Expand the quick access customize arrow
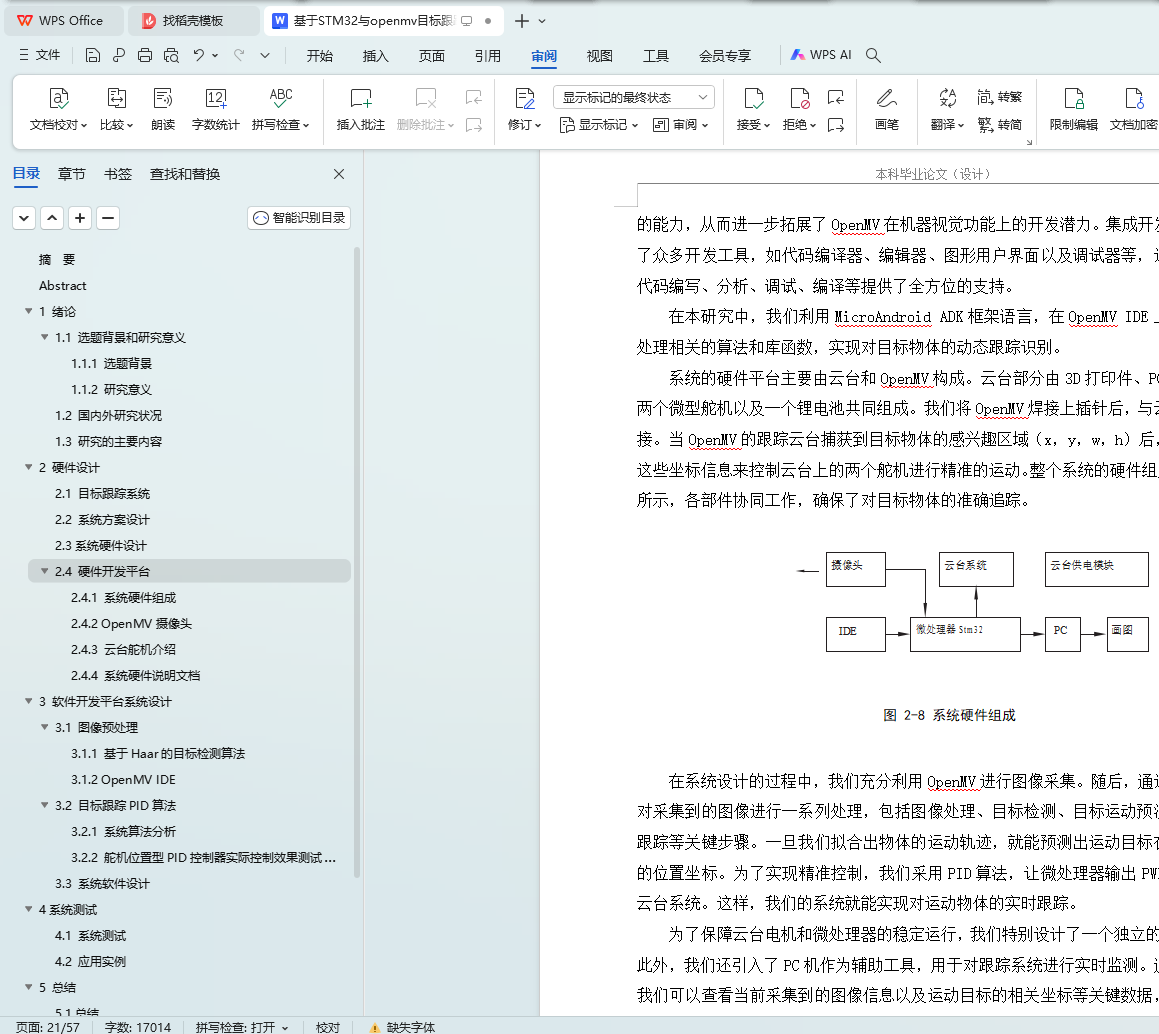 (265, 55)
